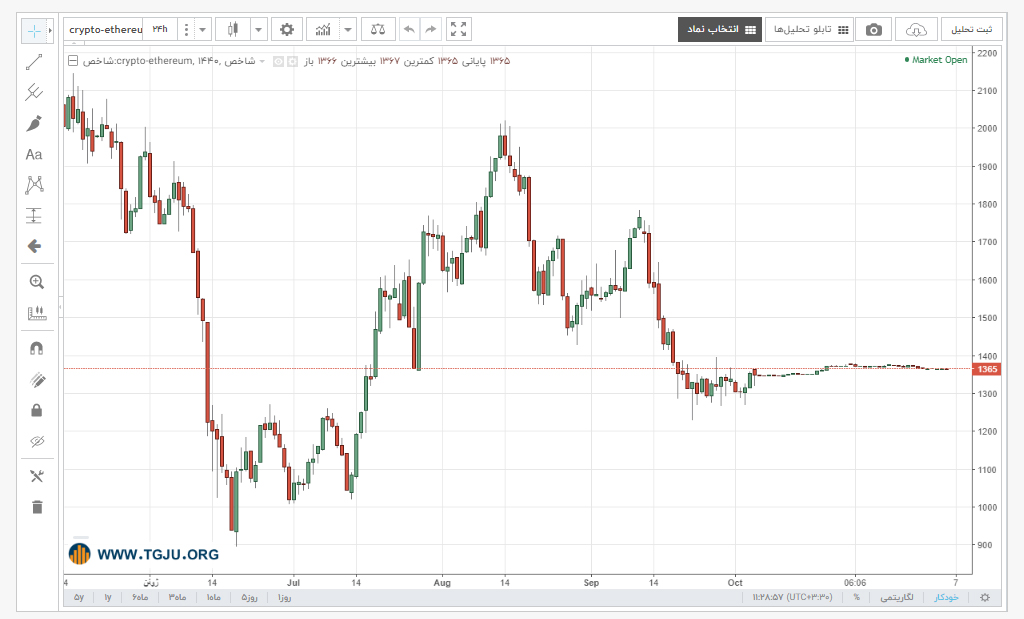
Task: Toggle magnet mode for drawings
Action: [x=37, y=349]
